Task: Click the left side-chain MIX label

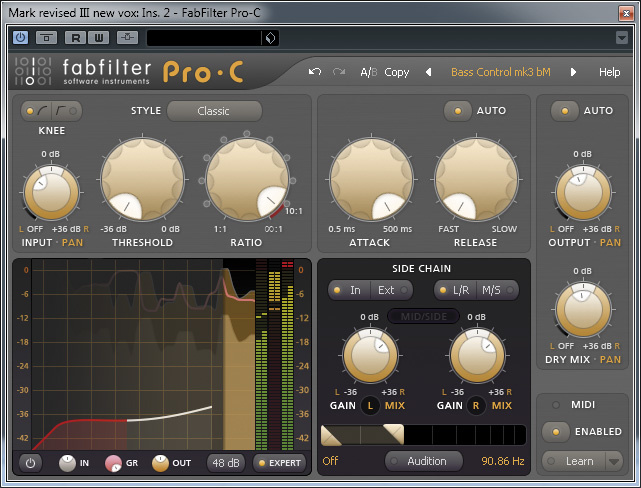Action: [395, 406]
